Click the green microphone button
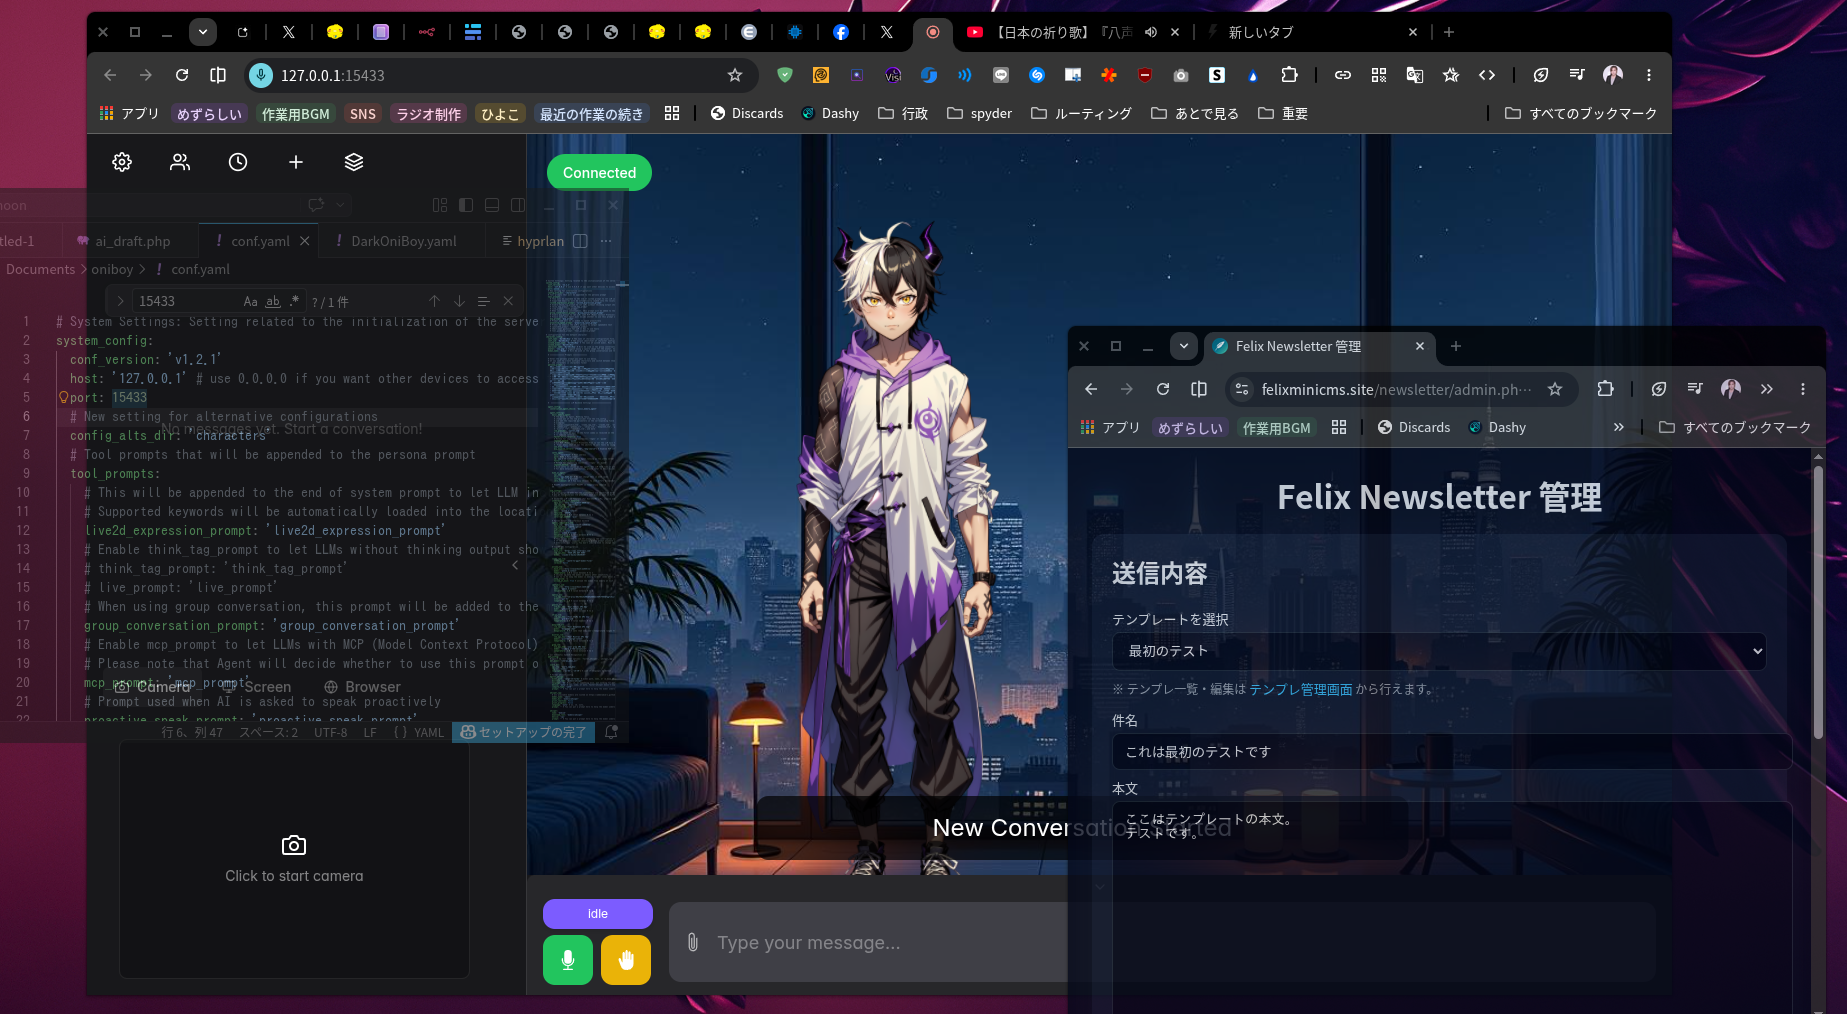1847x1014 pixels. point(568,960)
